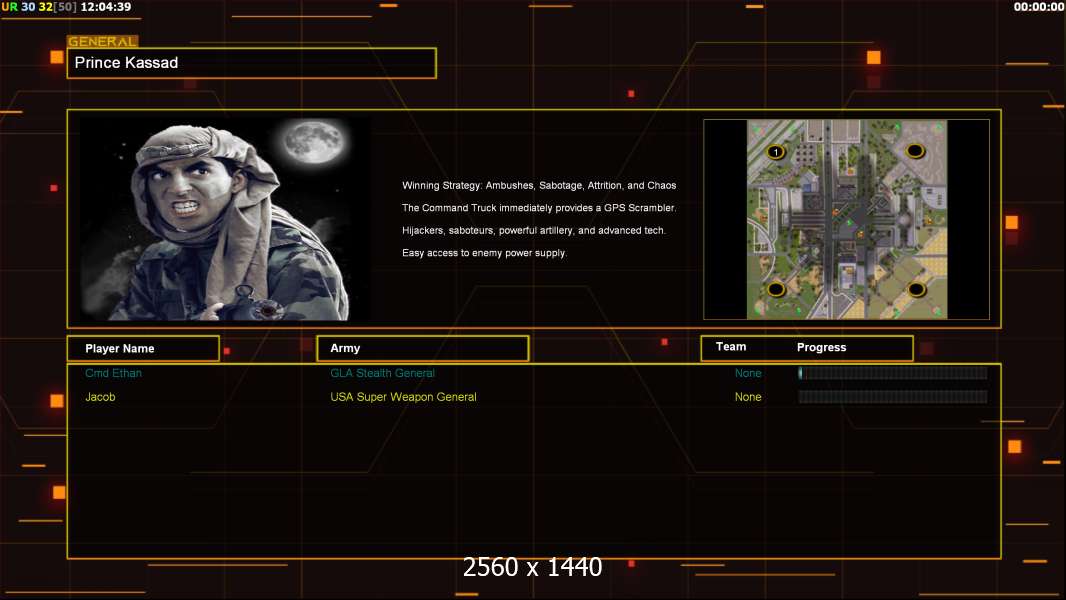
Task: Select the top-right start position on map
Action: point(915,150)
